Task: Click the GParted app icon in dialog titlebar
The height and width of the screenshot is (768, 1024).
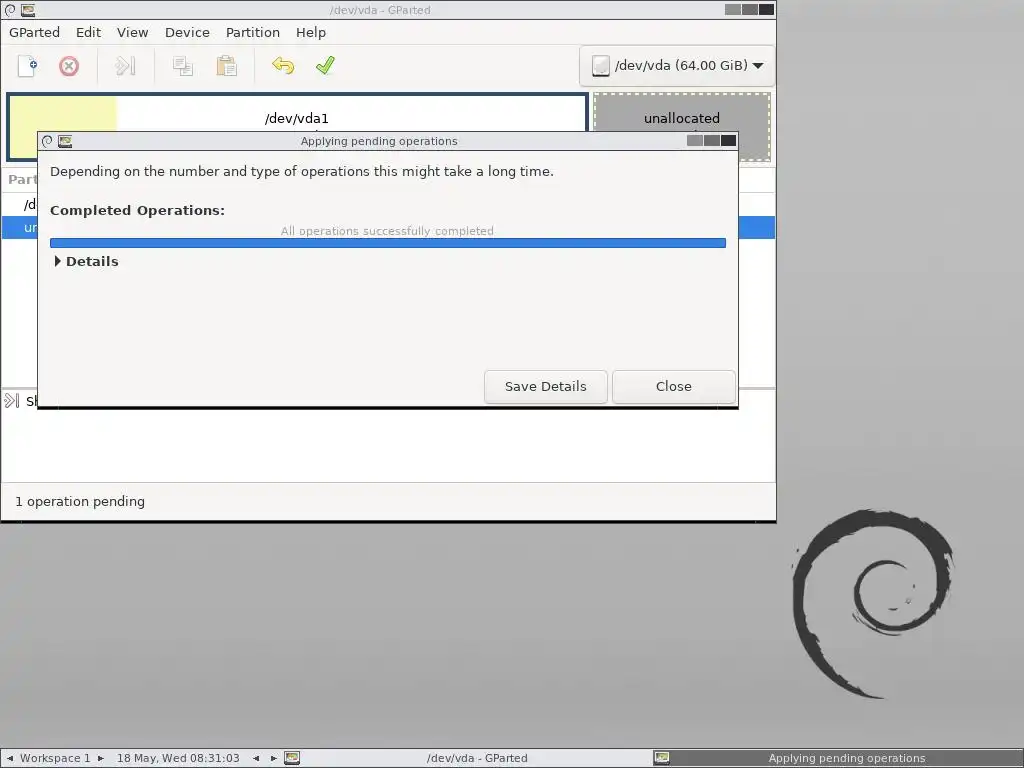Action: [x=65, y=141]
